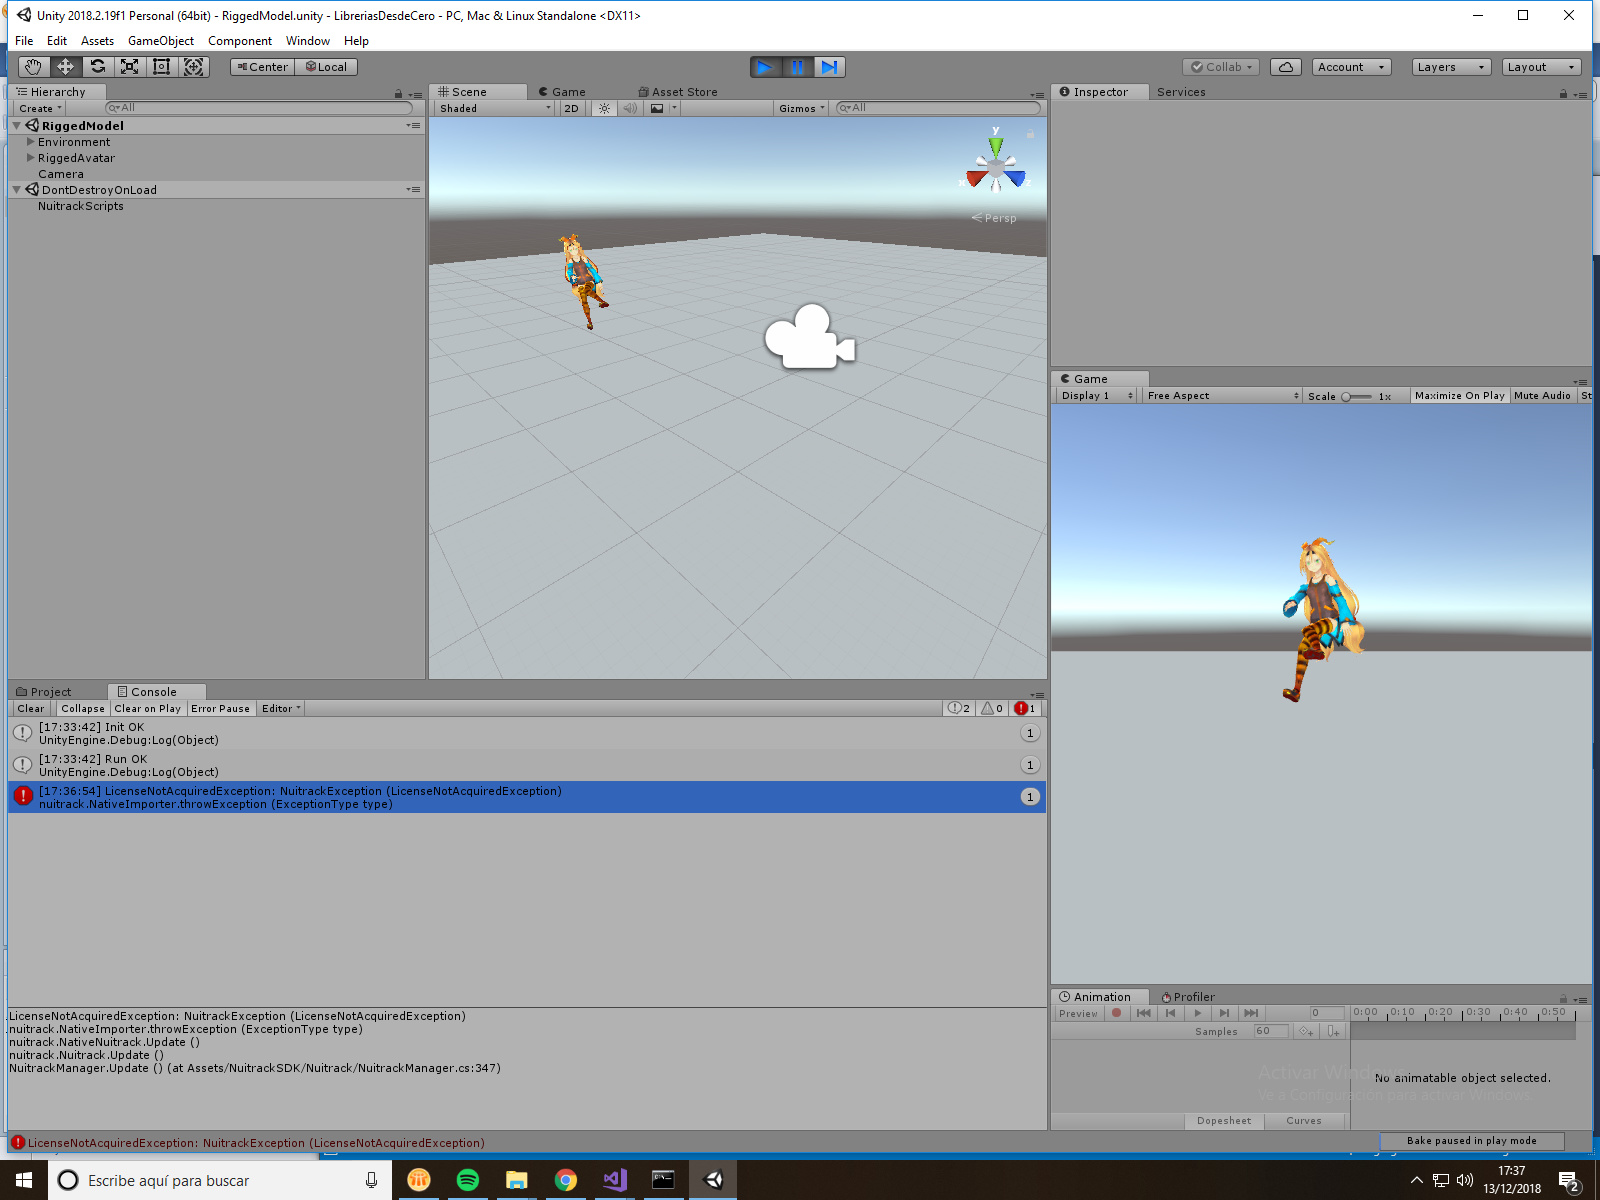Screen dimensions: 1600x1200
Task: Open the Account dropdown
Action: [x=1352, y=67]
